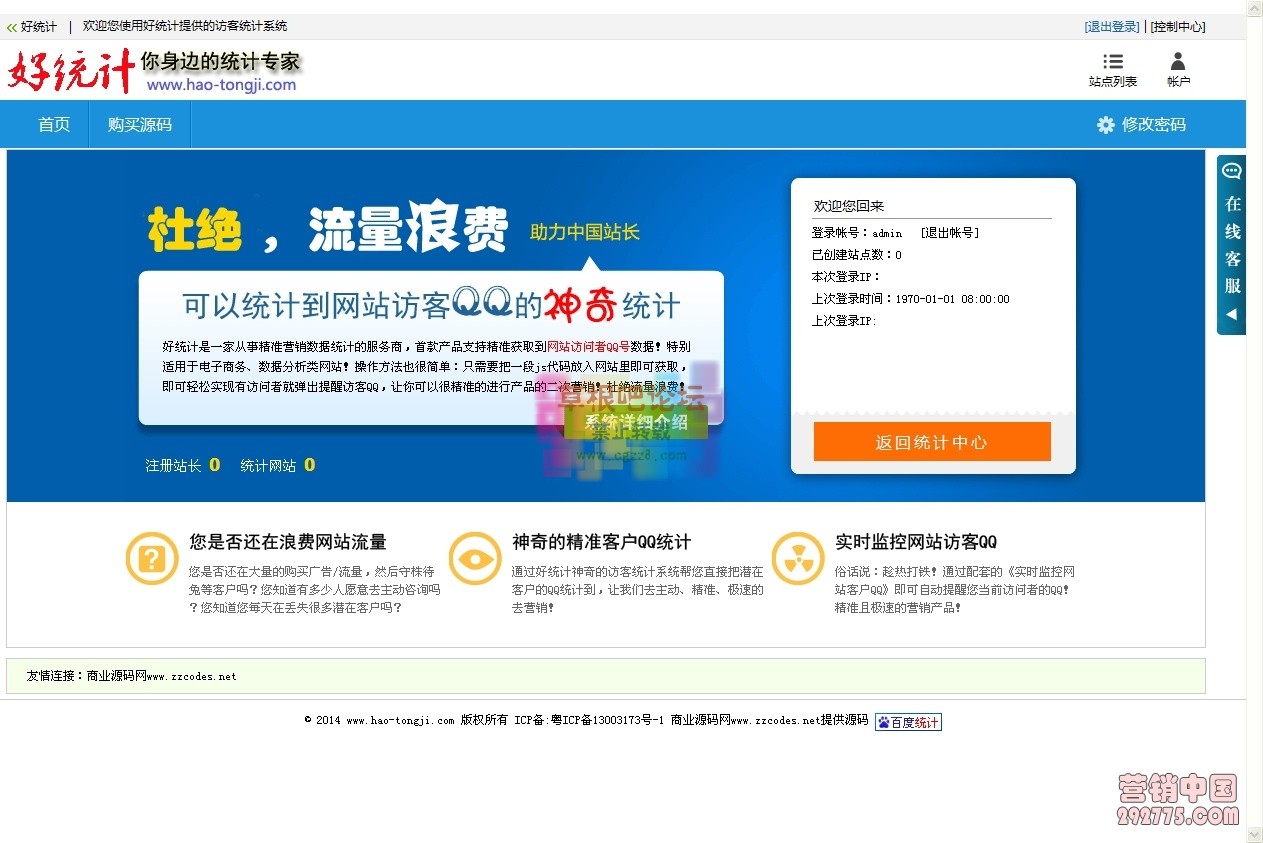
Task: Click the 退出登录 link at top right
Action: (x=1110, y=27)
